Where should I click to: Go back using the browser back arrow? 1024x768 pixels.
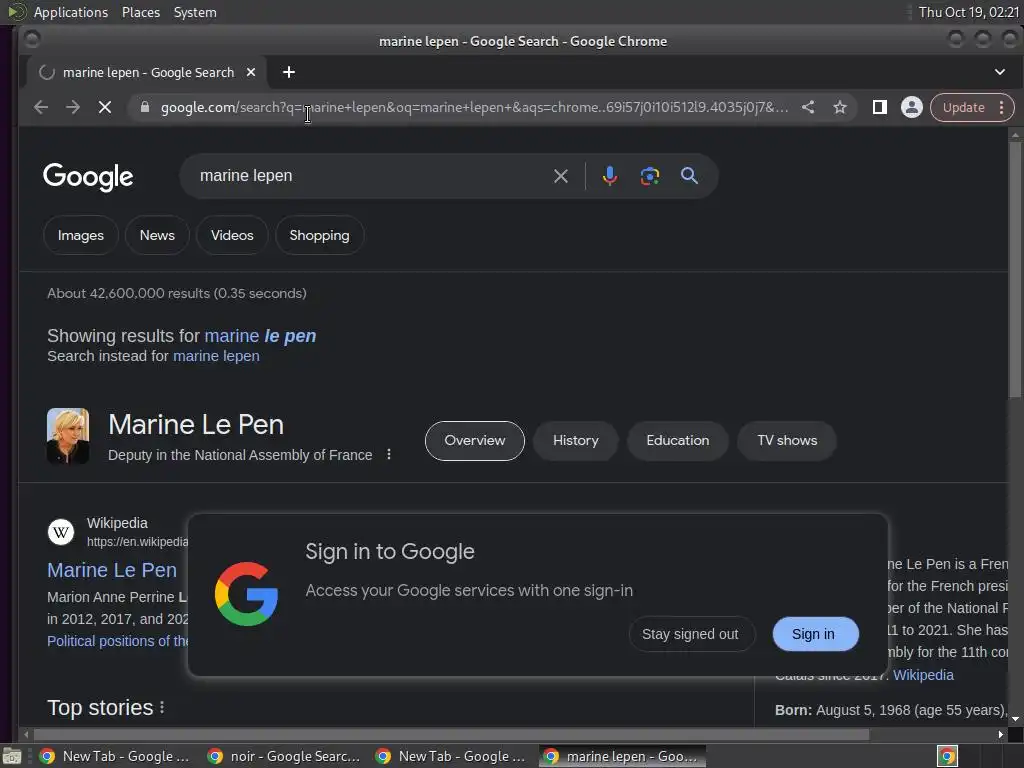coord(40,107)
